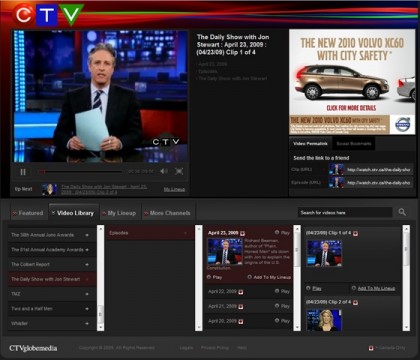Play Clip 1 of 4
This screenshot has height=360, width=420.
[314, 288]
